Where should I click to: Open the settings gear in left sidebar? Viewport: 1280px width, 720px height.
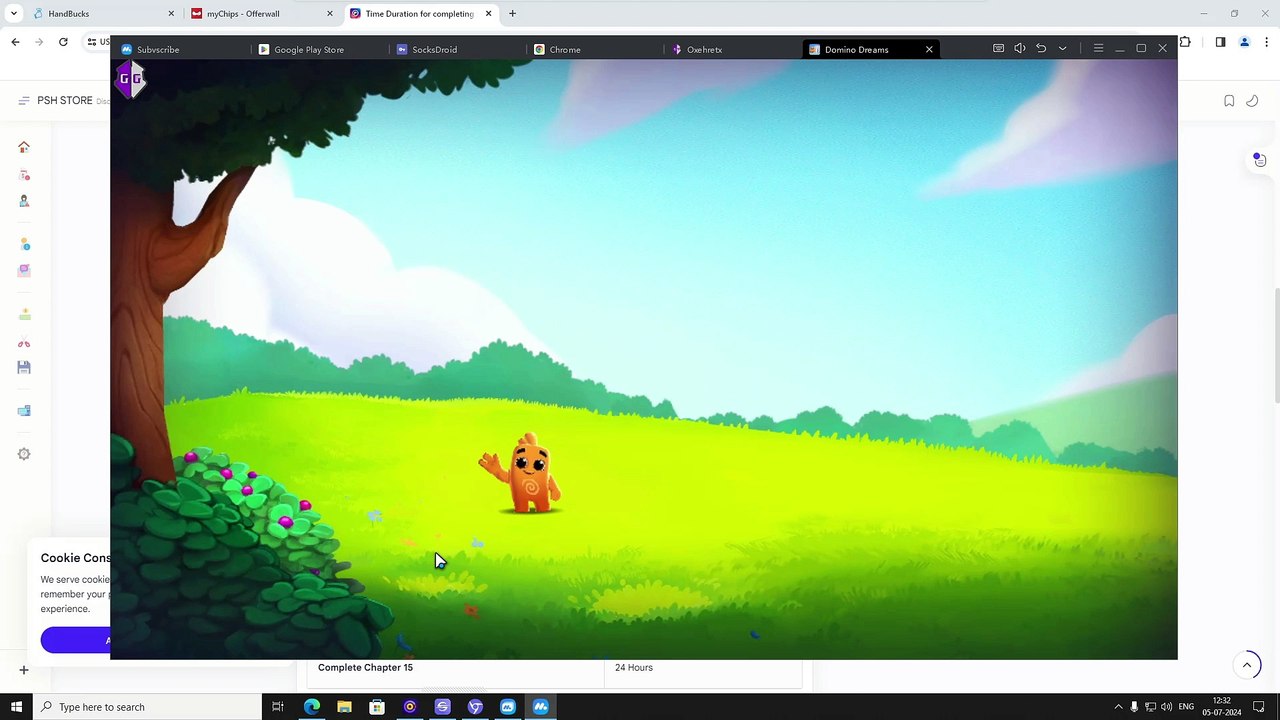coord(24,454)
